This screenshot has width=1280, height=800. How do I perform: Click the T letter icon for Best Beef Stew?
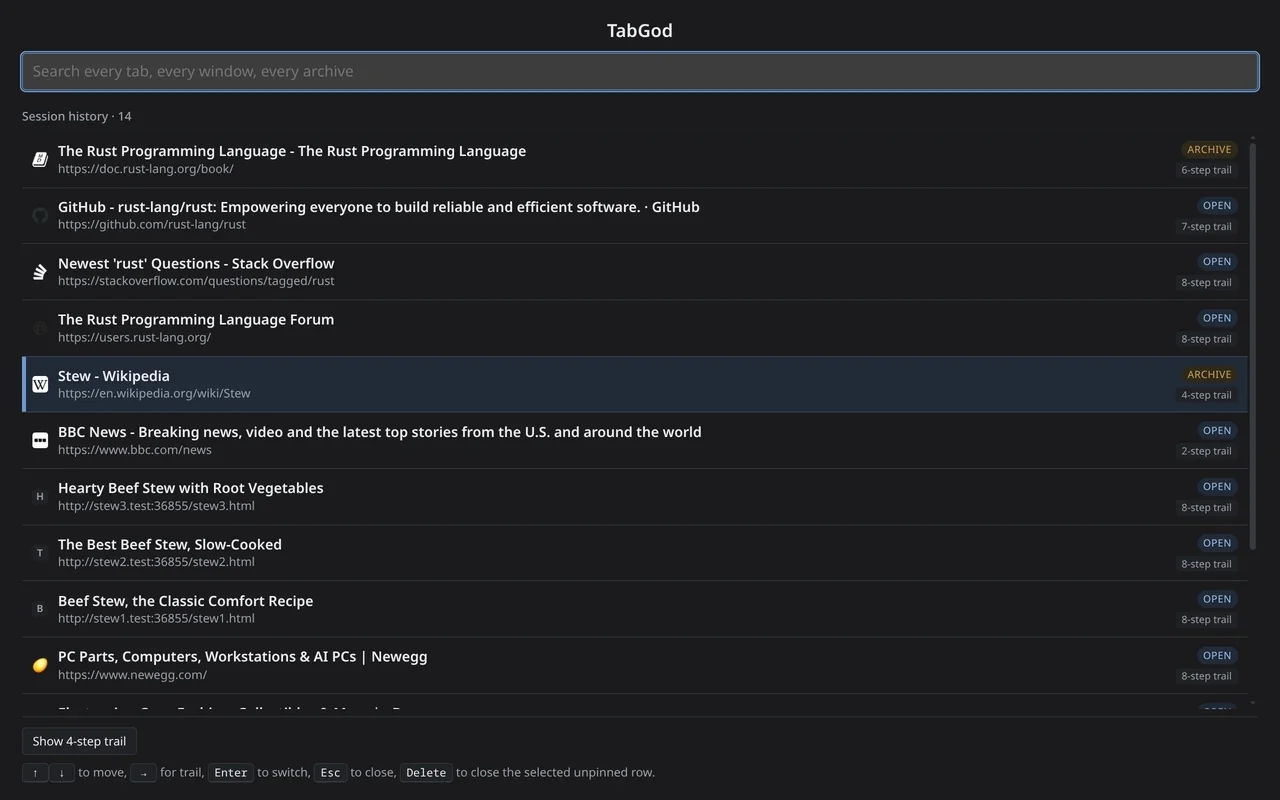(40, 553)
